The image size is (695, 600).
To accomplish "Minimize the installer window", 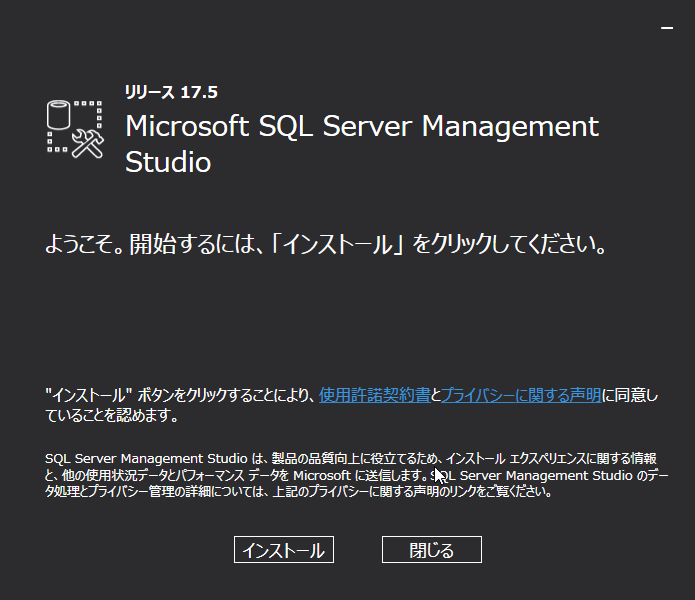I will 667,27.
